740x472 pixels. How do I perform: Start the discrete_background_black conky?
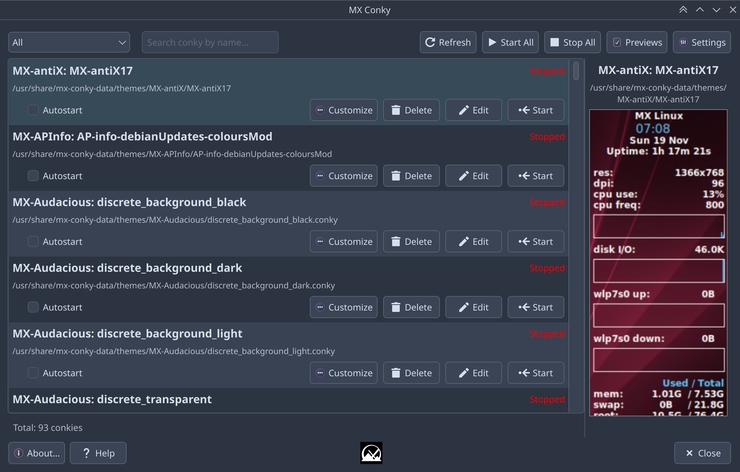[535, 242]
